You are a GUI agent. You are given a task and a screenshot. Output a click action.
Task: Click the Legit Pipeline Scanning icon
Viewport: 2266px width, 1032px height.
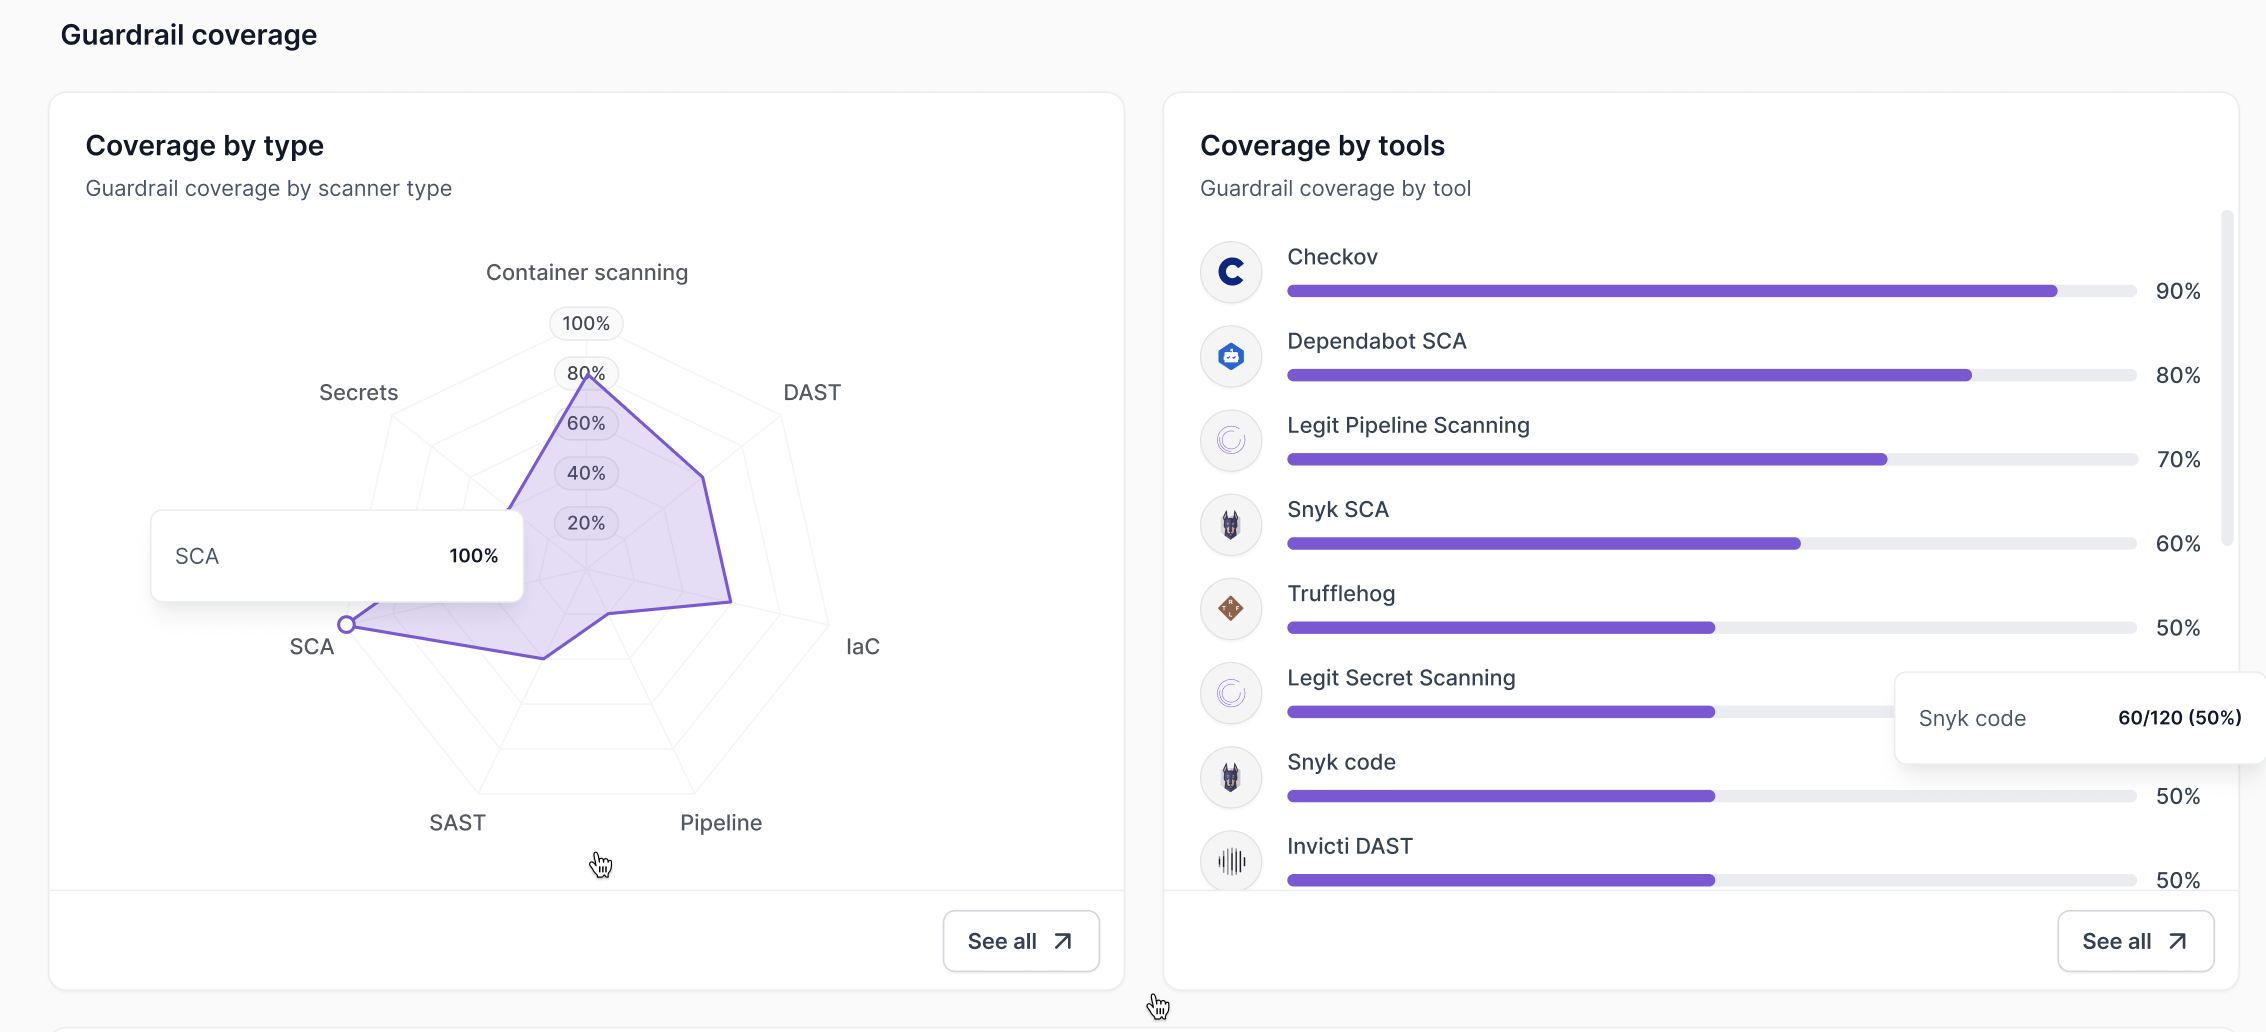tap(1231, 440)
